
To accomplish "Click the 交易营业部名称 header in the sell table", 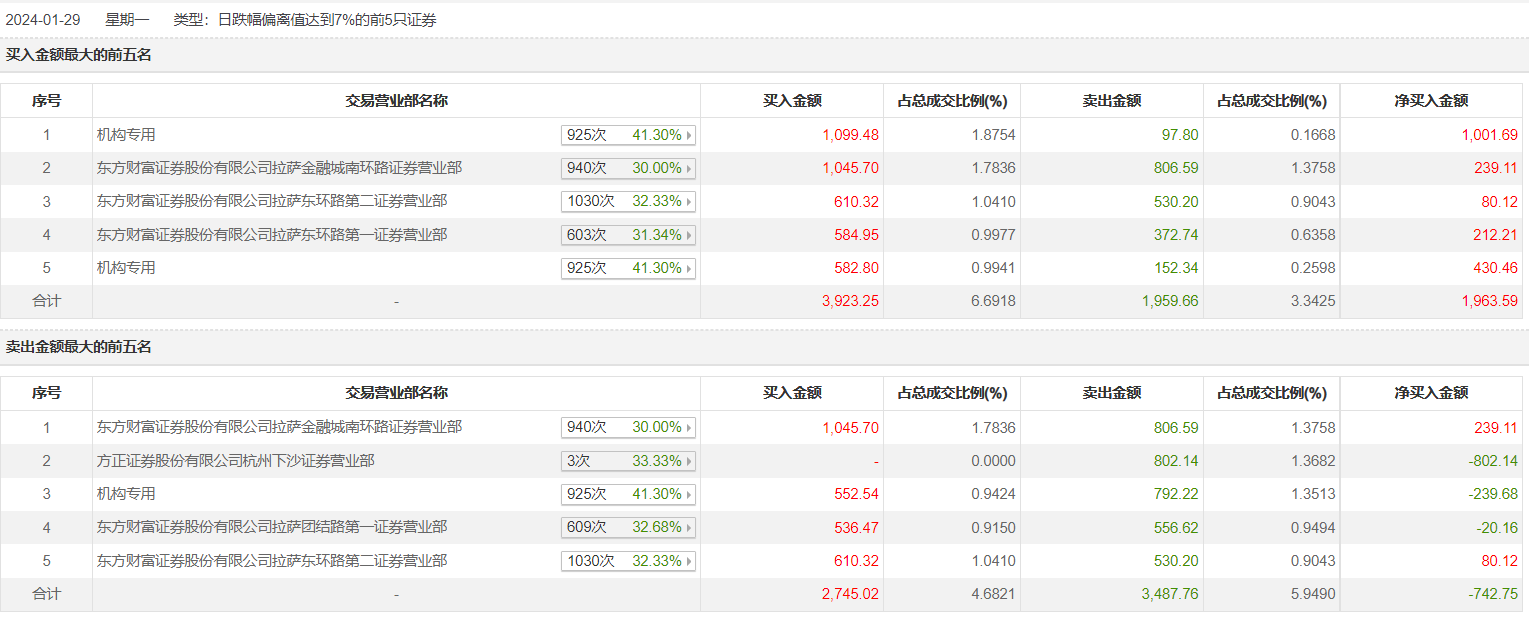I will (396, 393).
